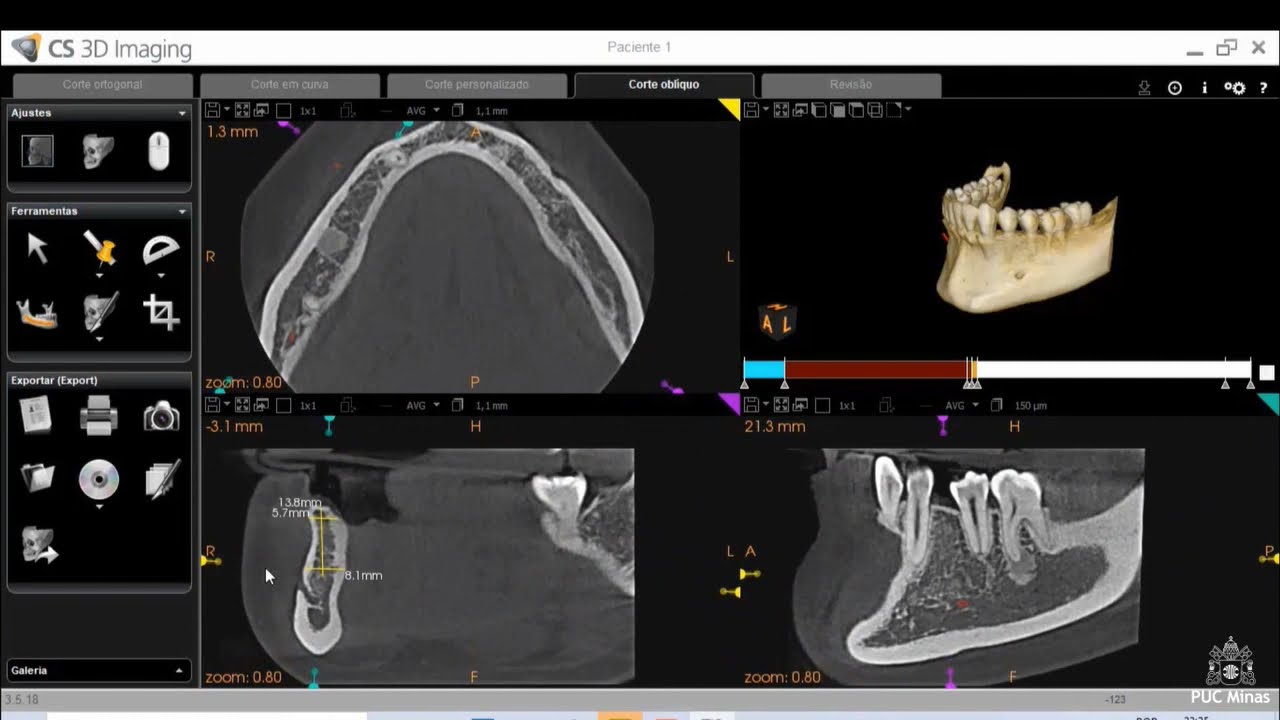Select the yellow pushpin annotation tool
The image size is (1280, 720).
[99, 248]
